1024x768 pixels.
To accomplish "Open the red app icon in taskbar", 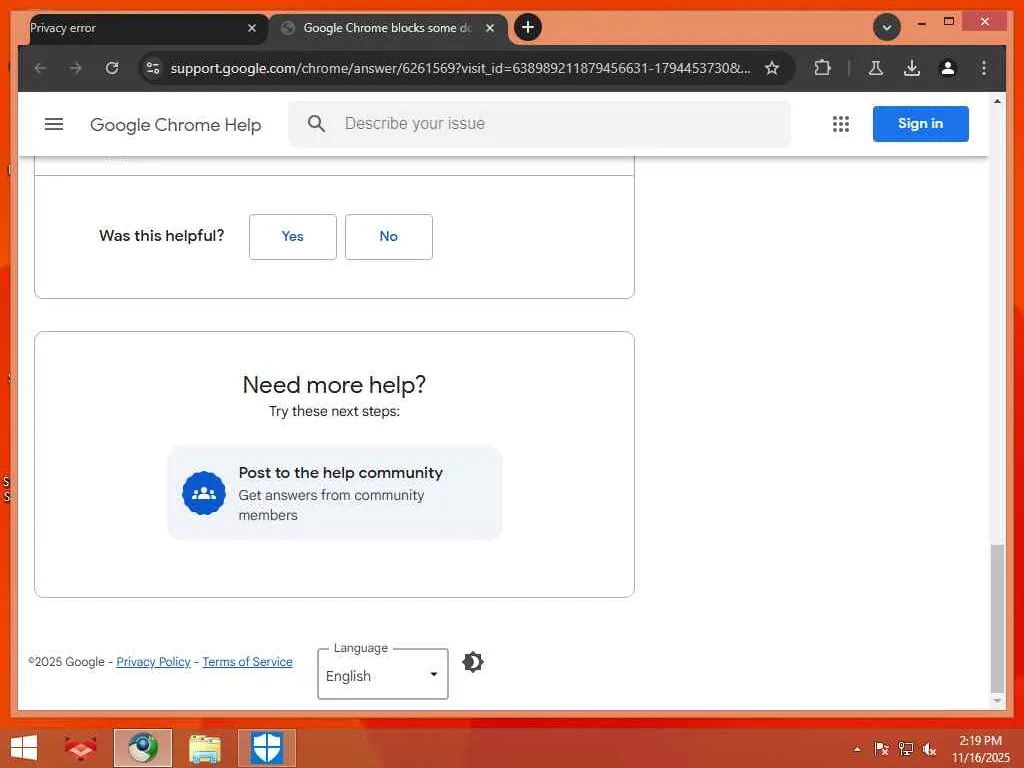I will 80,748.
